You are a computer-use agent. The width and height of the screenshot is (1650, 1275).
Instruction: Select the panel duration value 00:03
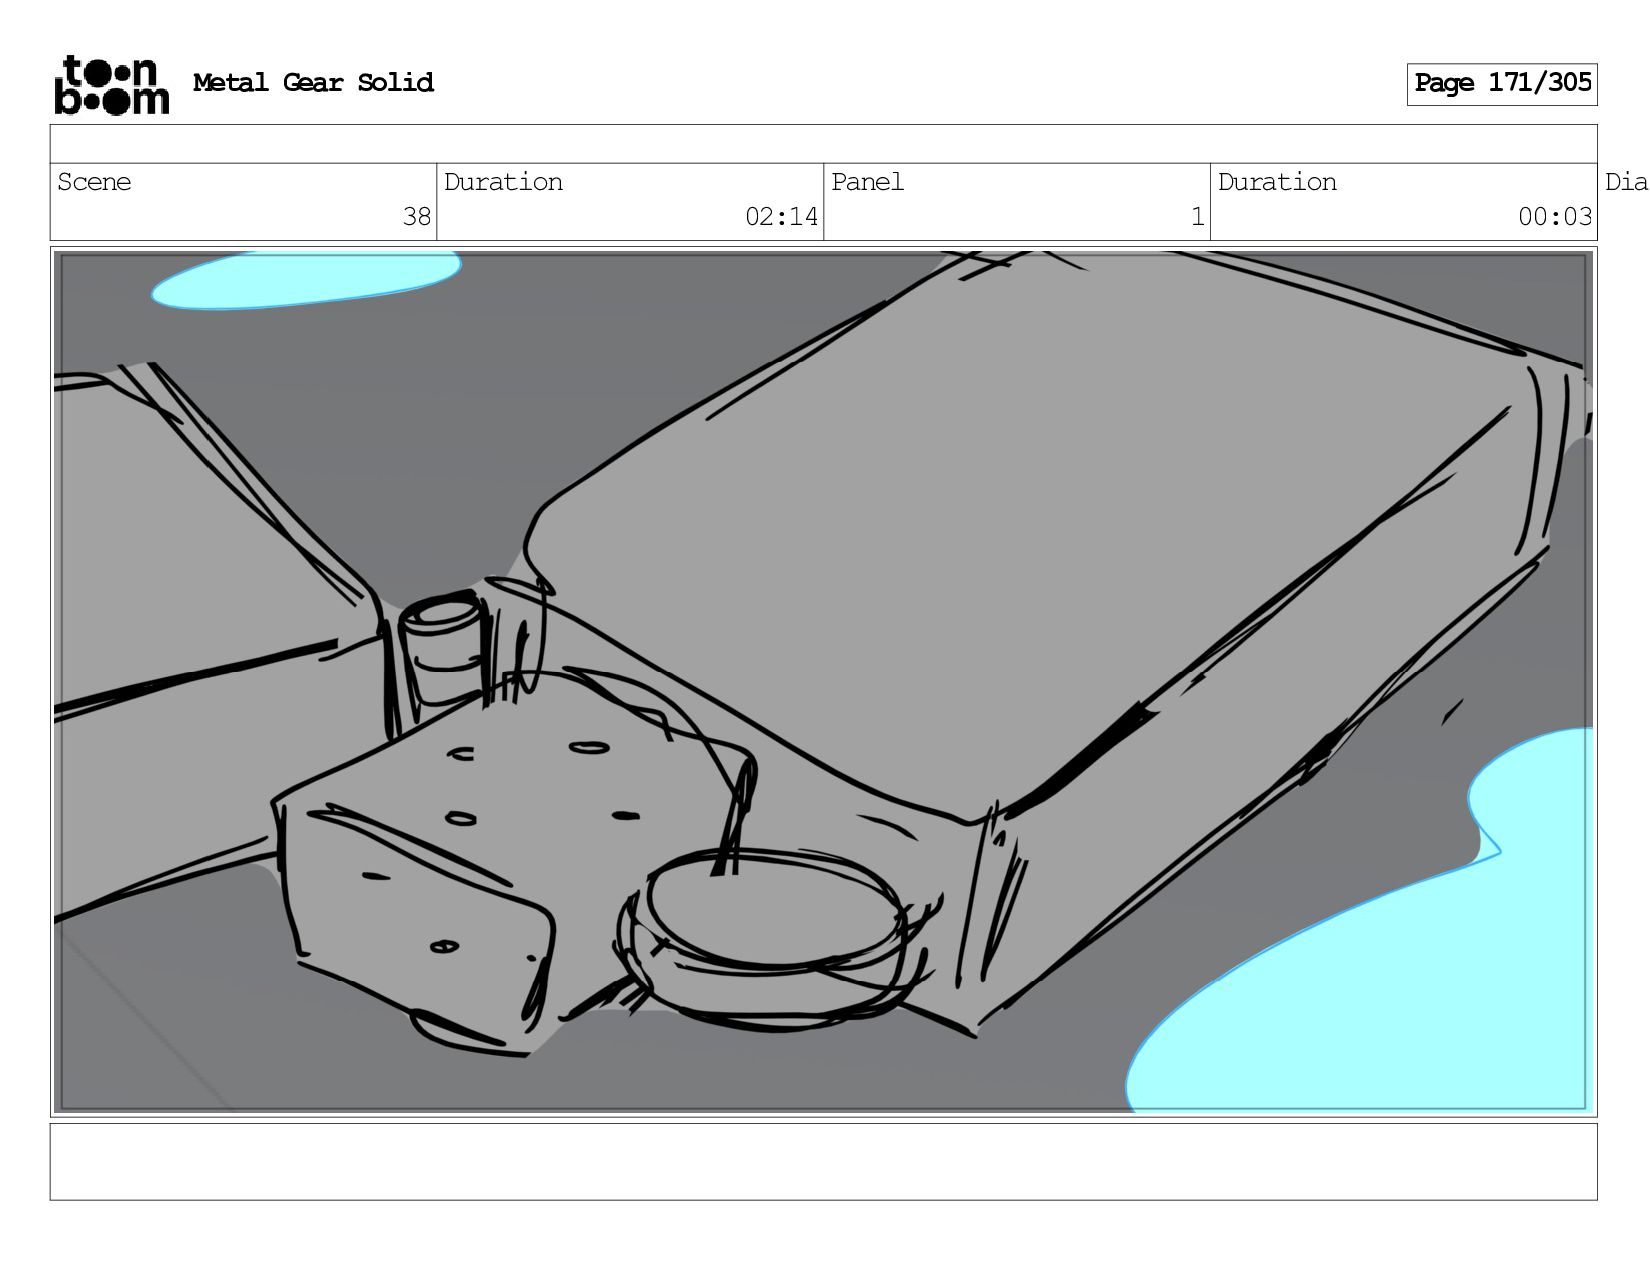pos(1555,217)
